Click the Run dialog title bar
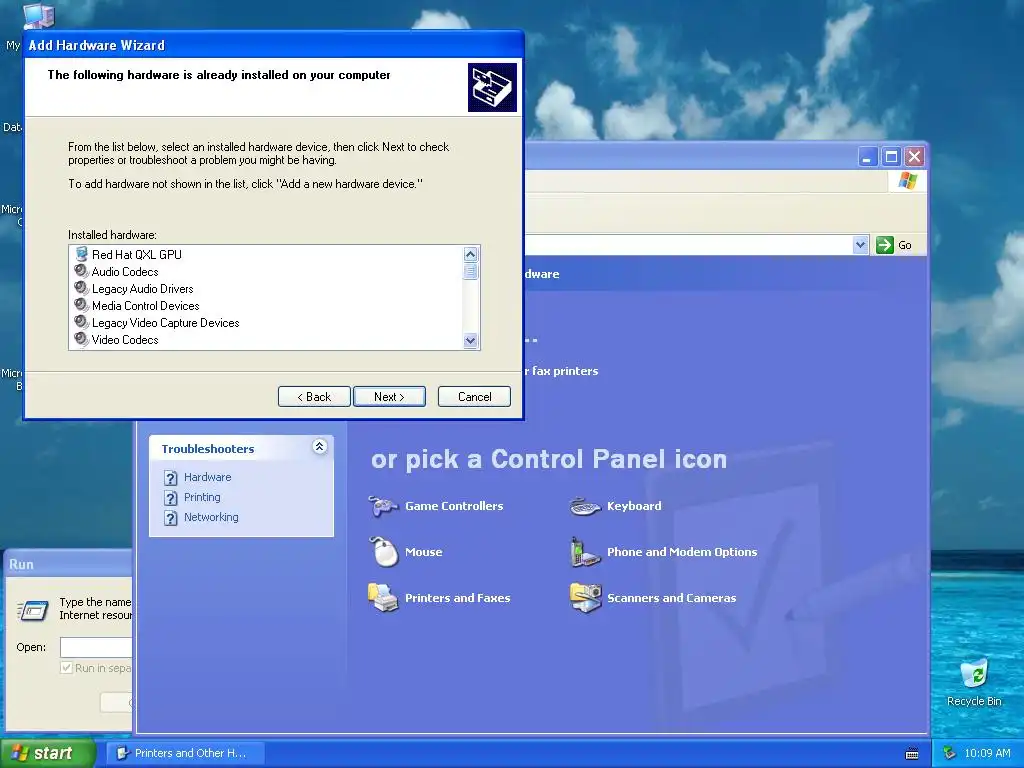1024x768 pixels. pos(68,564)
